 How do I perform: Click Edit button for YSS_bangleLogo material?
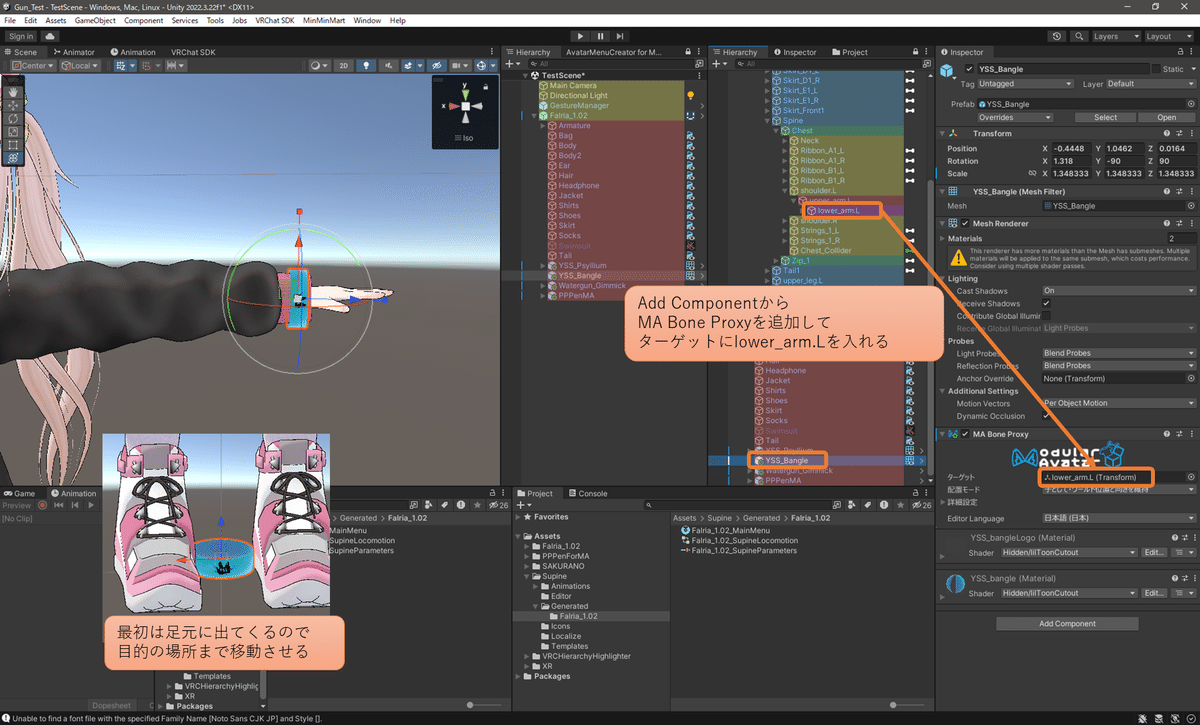[x=1154, y=552]
